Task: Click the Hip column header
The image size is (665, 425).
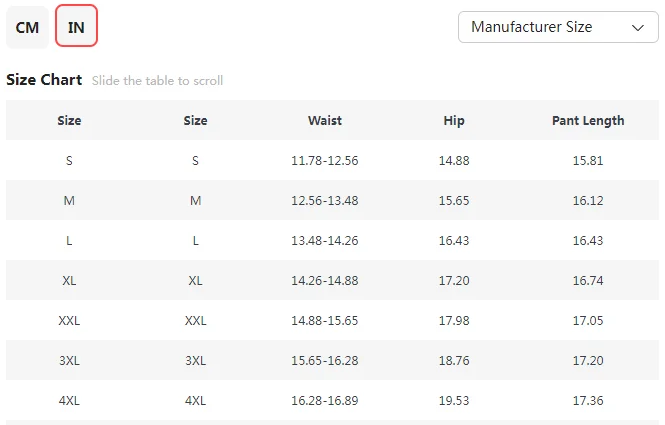Action: pyautogui.click(x=454, y=120)
